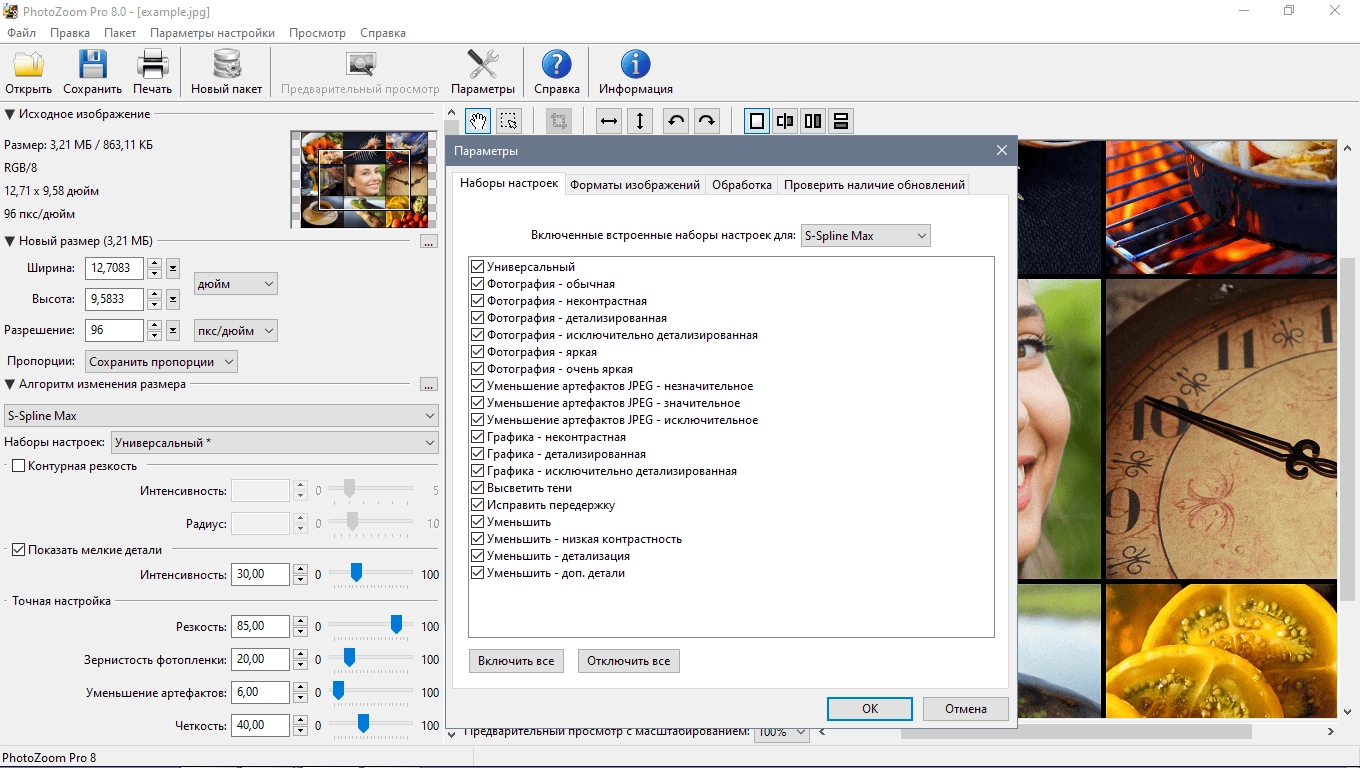Toggle Высветить тени checkbox
This screenshot has width=1360, height=768.
pos(478,488)
